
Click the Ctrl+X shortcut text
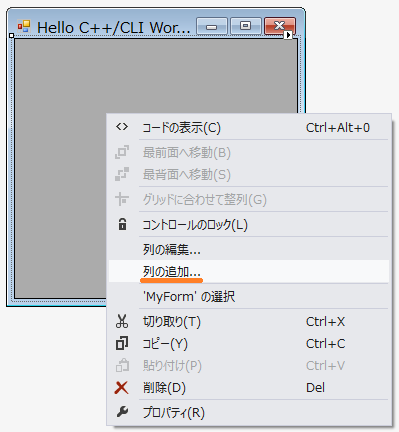pos(325,322)
